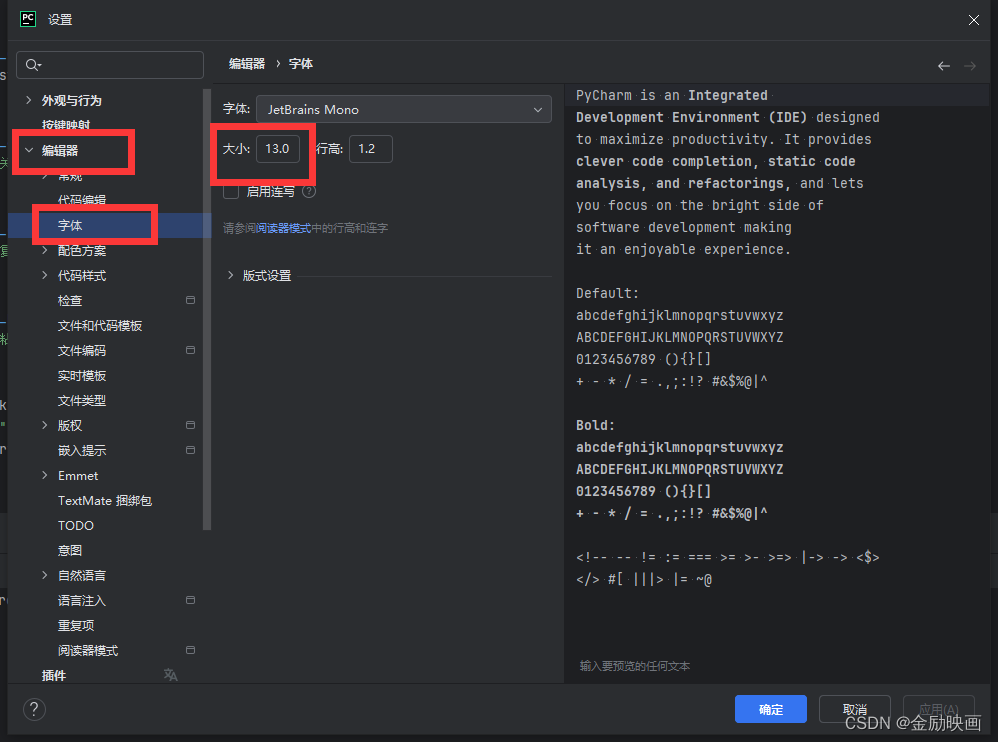Click the 大小 font size field
The image size is (998, 742).
tap(278, 149)
